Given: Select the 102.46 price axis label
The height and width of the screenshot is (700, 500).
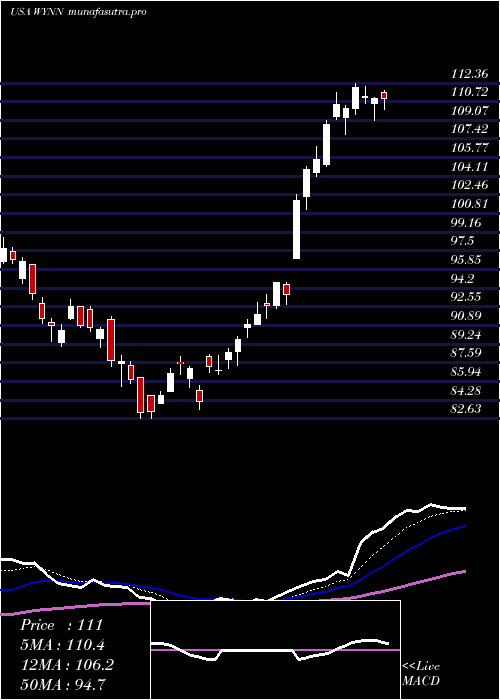Looking at the screenshot, I should coord(470,185).
